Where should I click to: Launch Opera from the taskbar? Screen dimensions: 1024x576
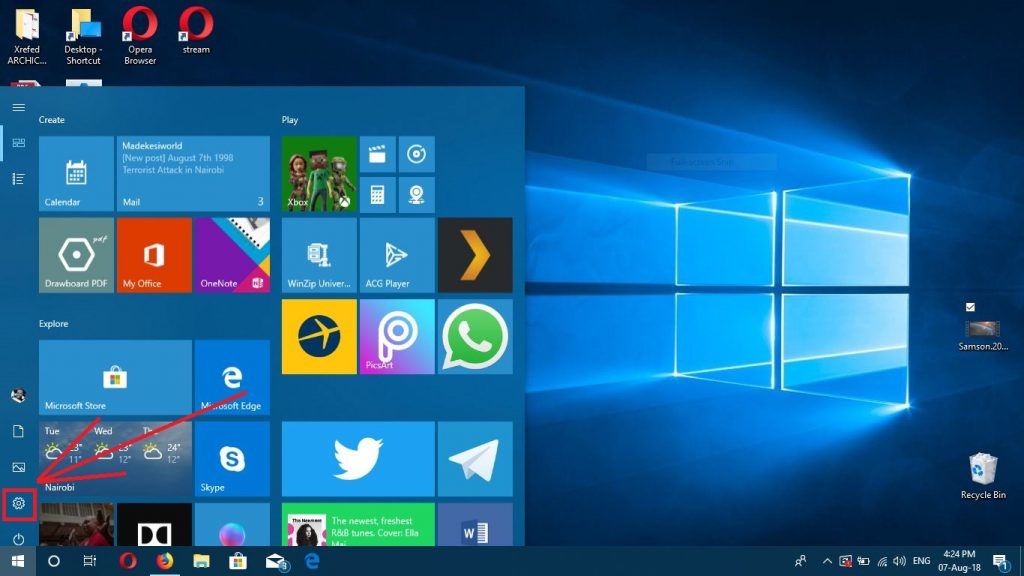coord(128,561)
